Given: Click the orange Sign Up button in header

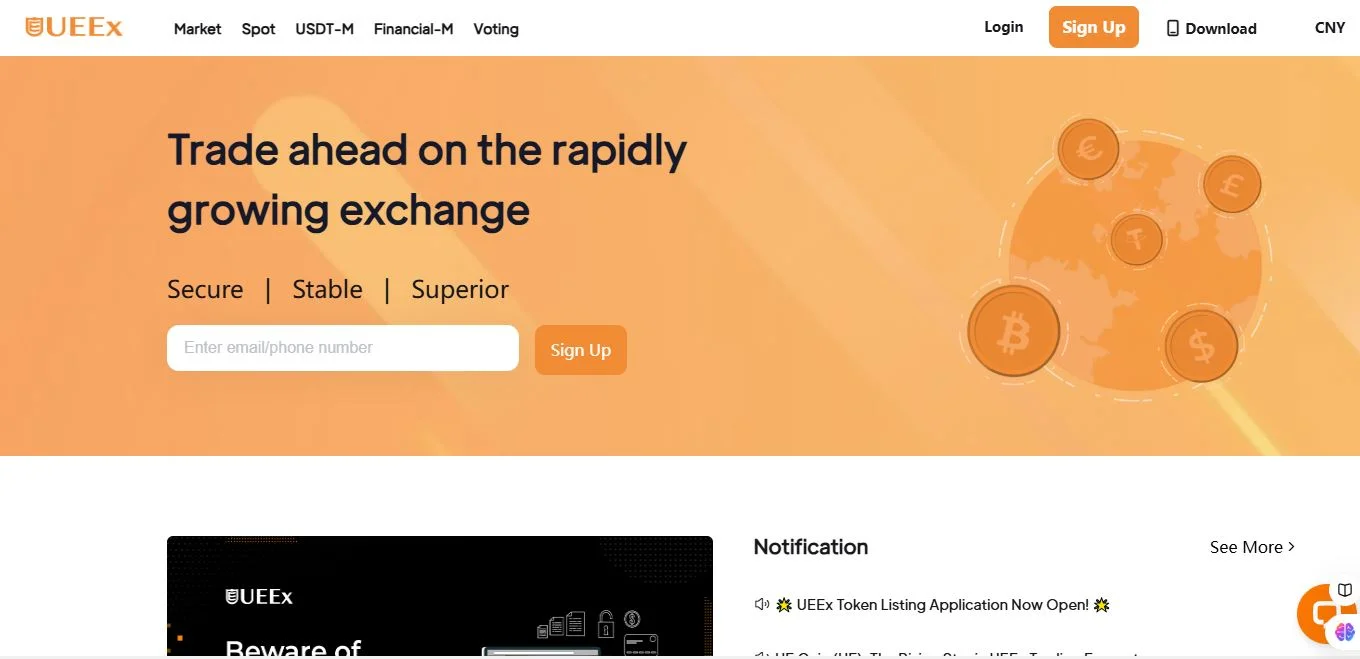Looking at the screenshot, I should 1093,27.
